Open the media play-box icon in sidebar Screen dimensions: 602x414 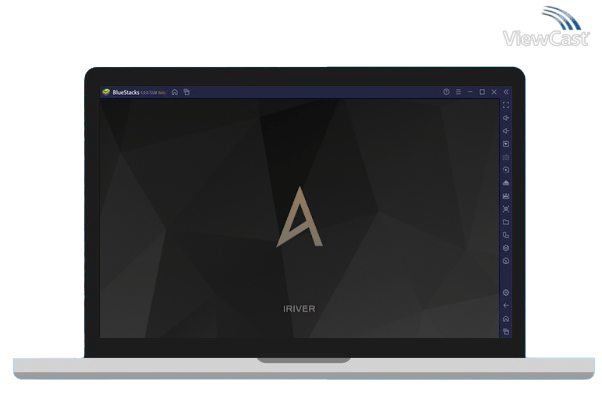point(506,144)
